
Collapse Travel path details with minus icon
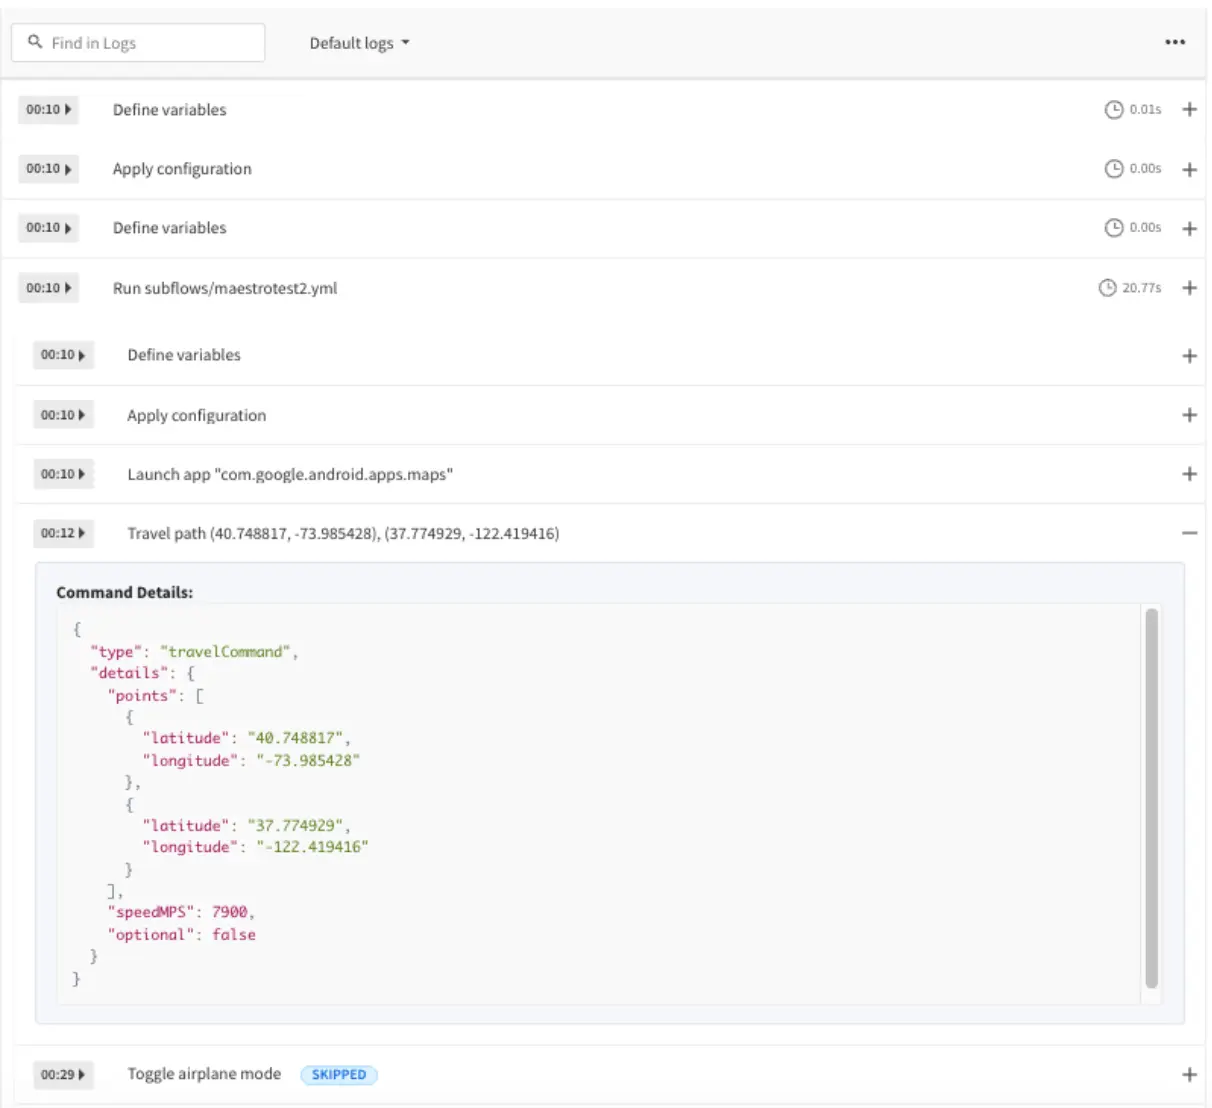1189,533
